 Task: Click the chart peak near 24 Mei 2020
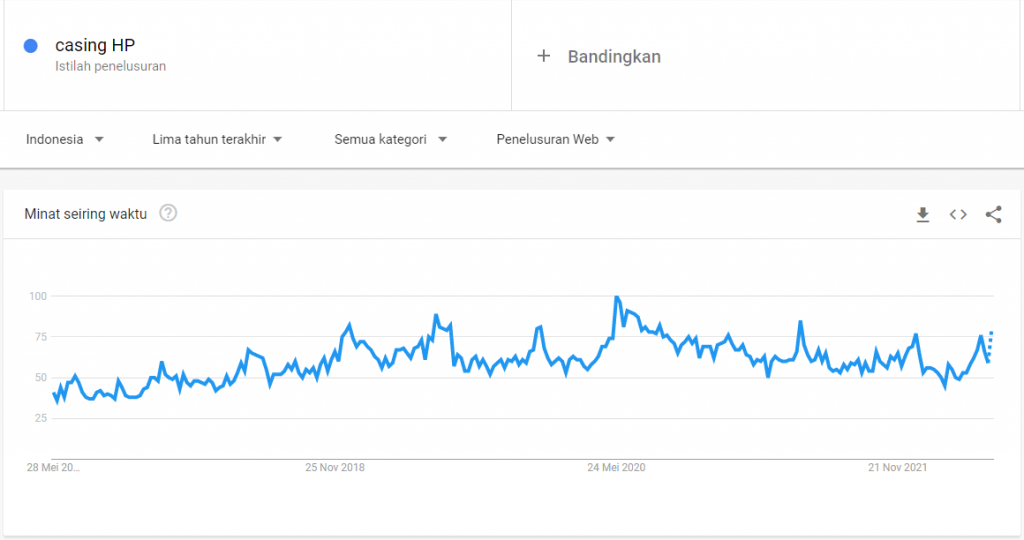click(617, 297)
